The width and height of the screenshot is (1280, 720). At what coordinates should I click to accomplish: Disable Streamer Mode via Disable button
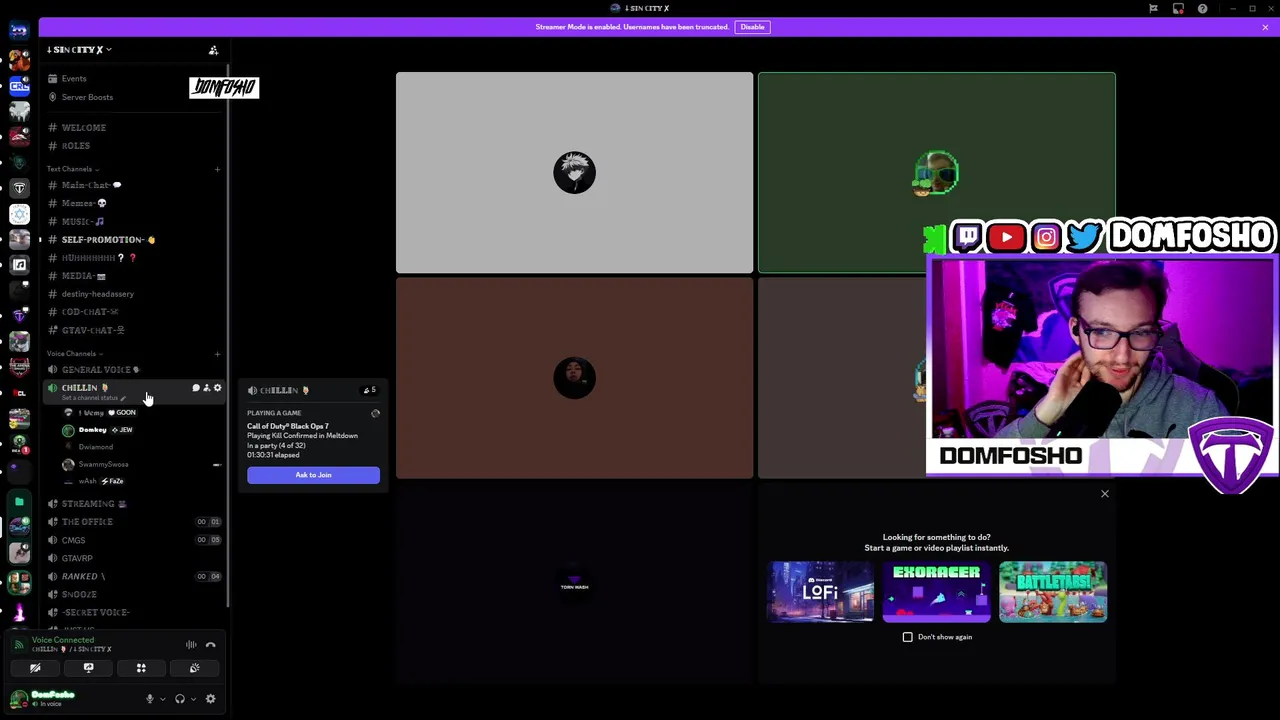(752, 27)
